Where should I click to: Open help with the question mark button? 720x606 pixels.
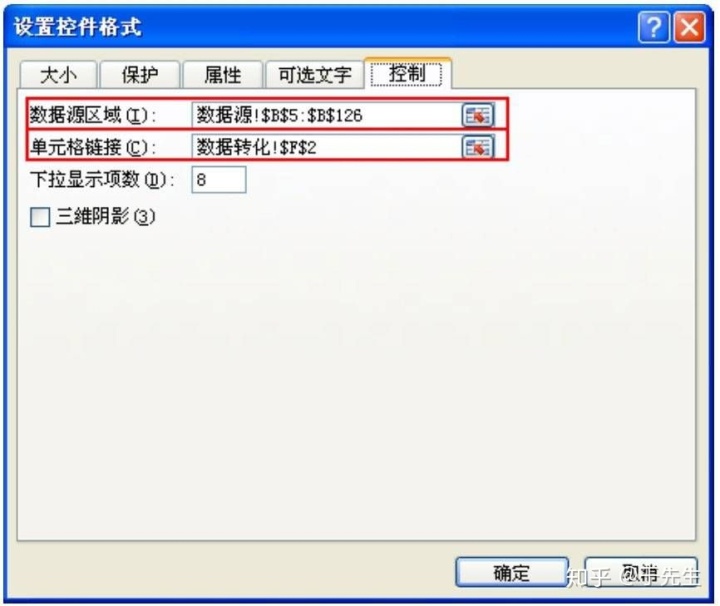[x=653, y=27]
